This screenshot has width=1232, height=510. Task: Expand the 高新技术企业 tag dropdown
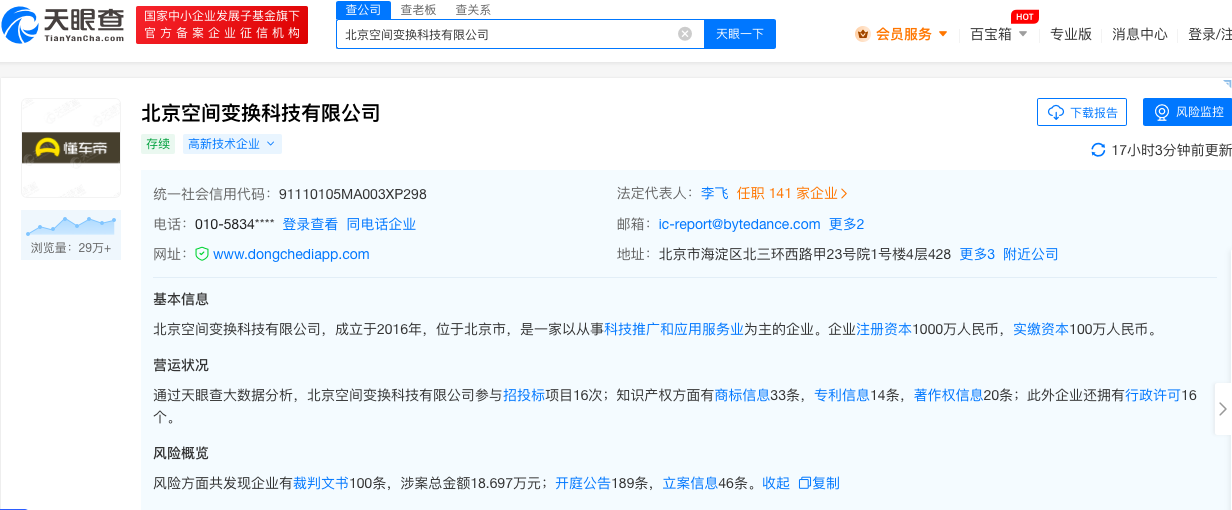coord(232,144)
